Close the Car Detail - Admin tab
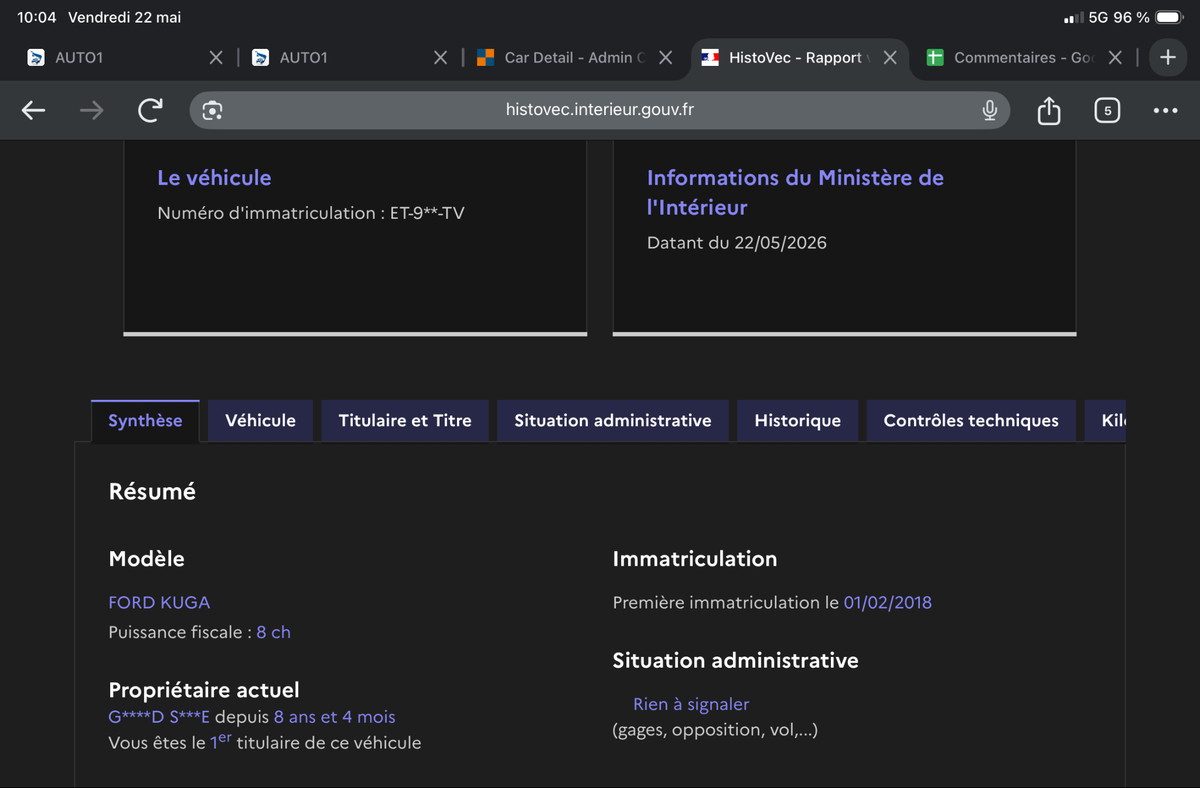This screenshot has width=1200, height=788. point(666,58)
